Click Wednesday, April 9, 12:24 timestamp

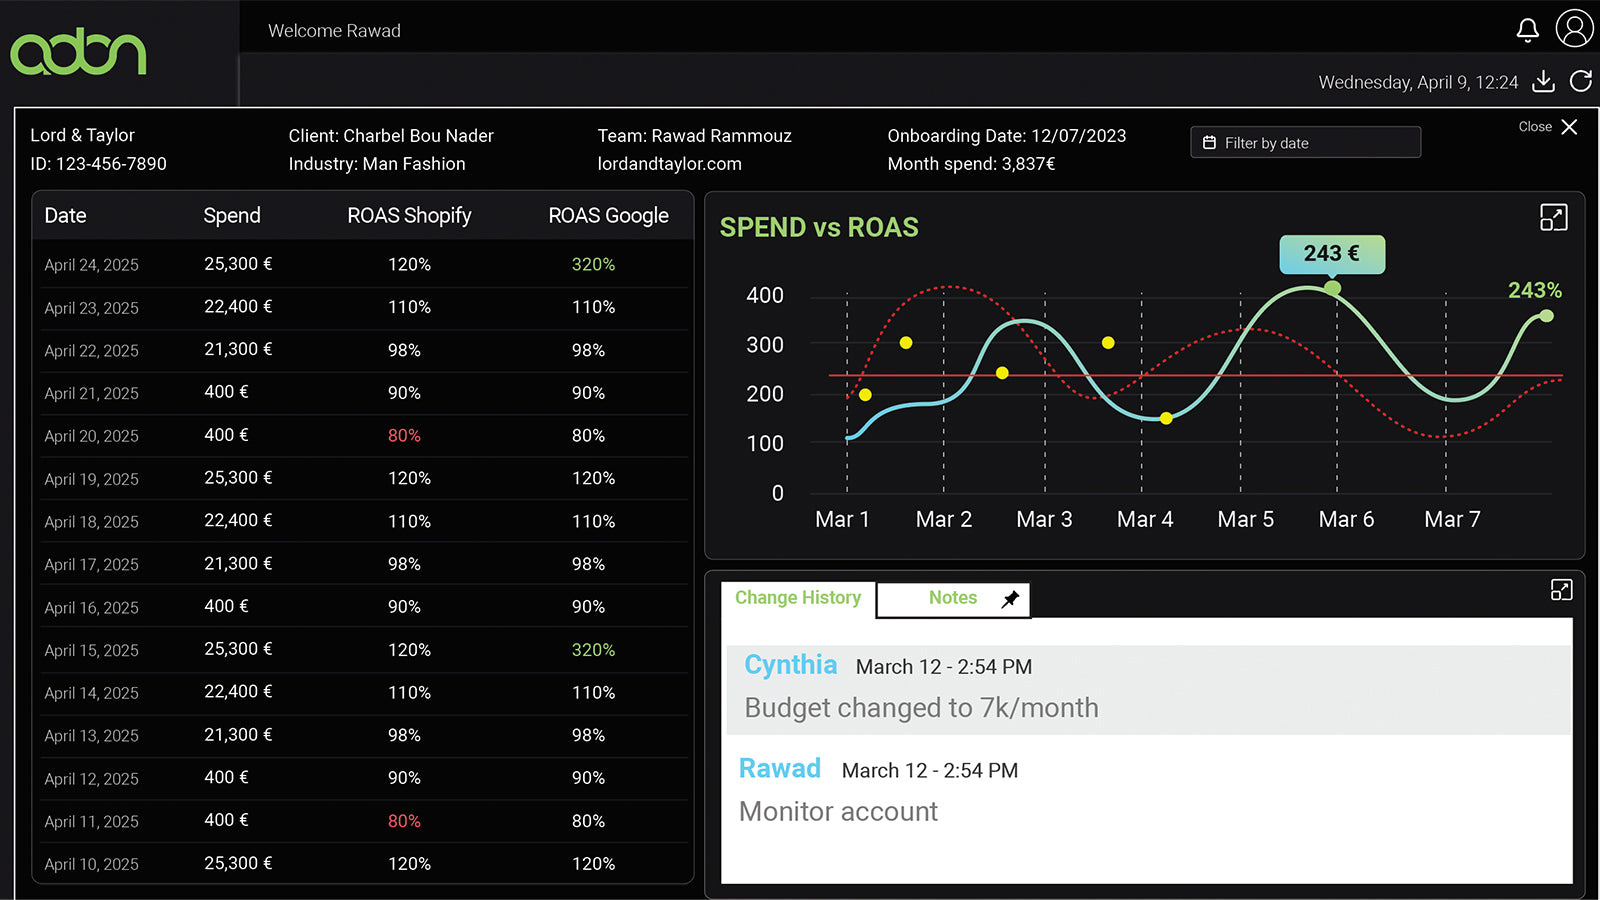tap(1418, 82)
